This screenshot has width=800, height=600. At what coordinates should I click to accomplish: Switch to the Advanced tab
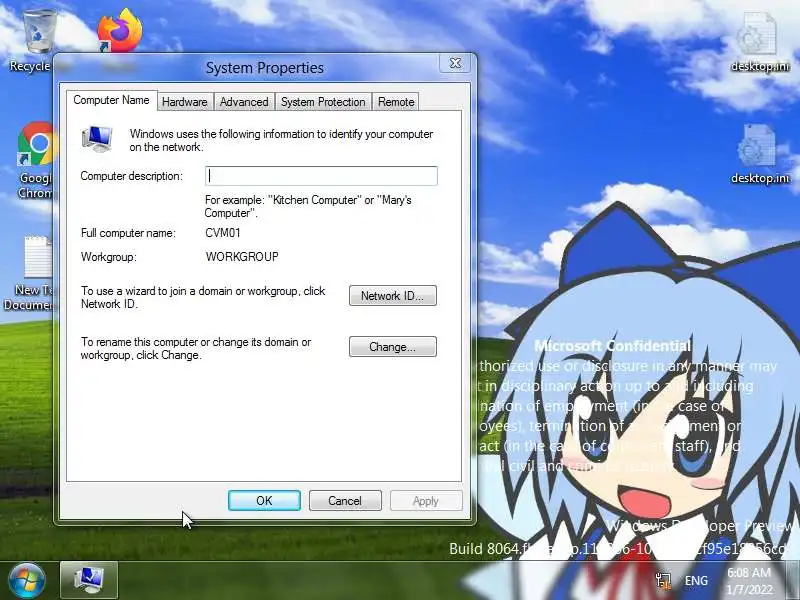(244, 102)
